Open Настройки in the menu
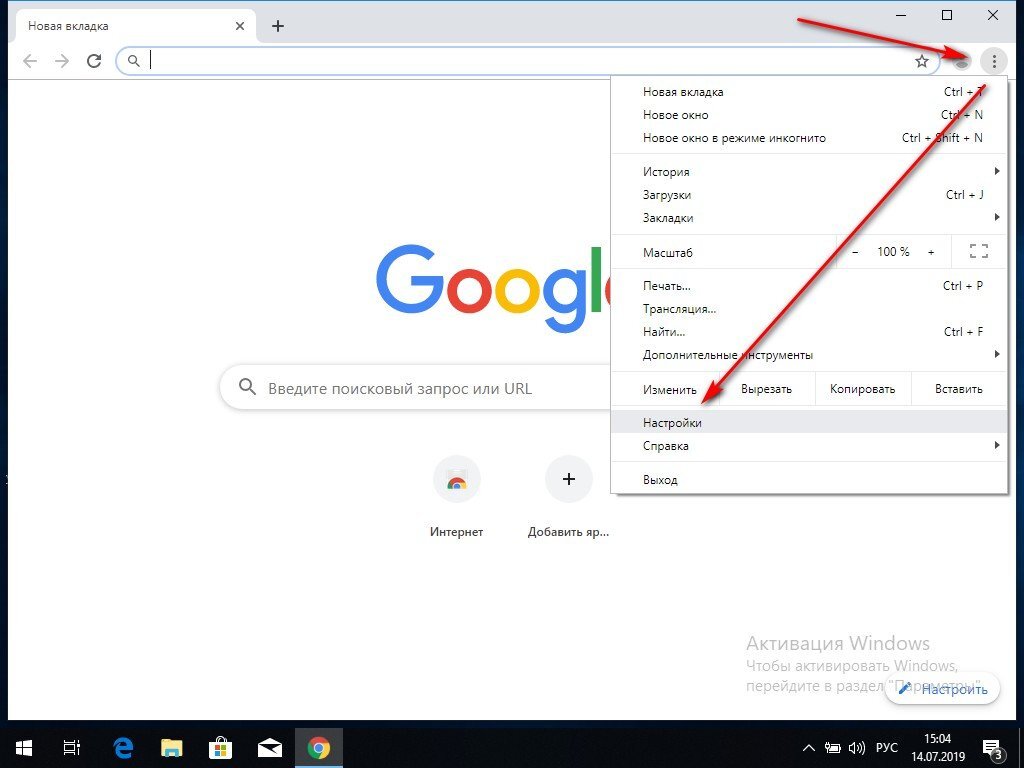This screenshot has height=768, width=1024. pyautogui.click(x=809, y=423)
